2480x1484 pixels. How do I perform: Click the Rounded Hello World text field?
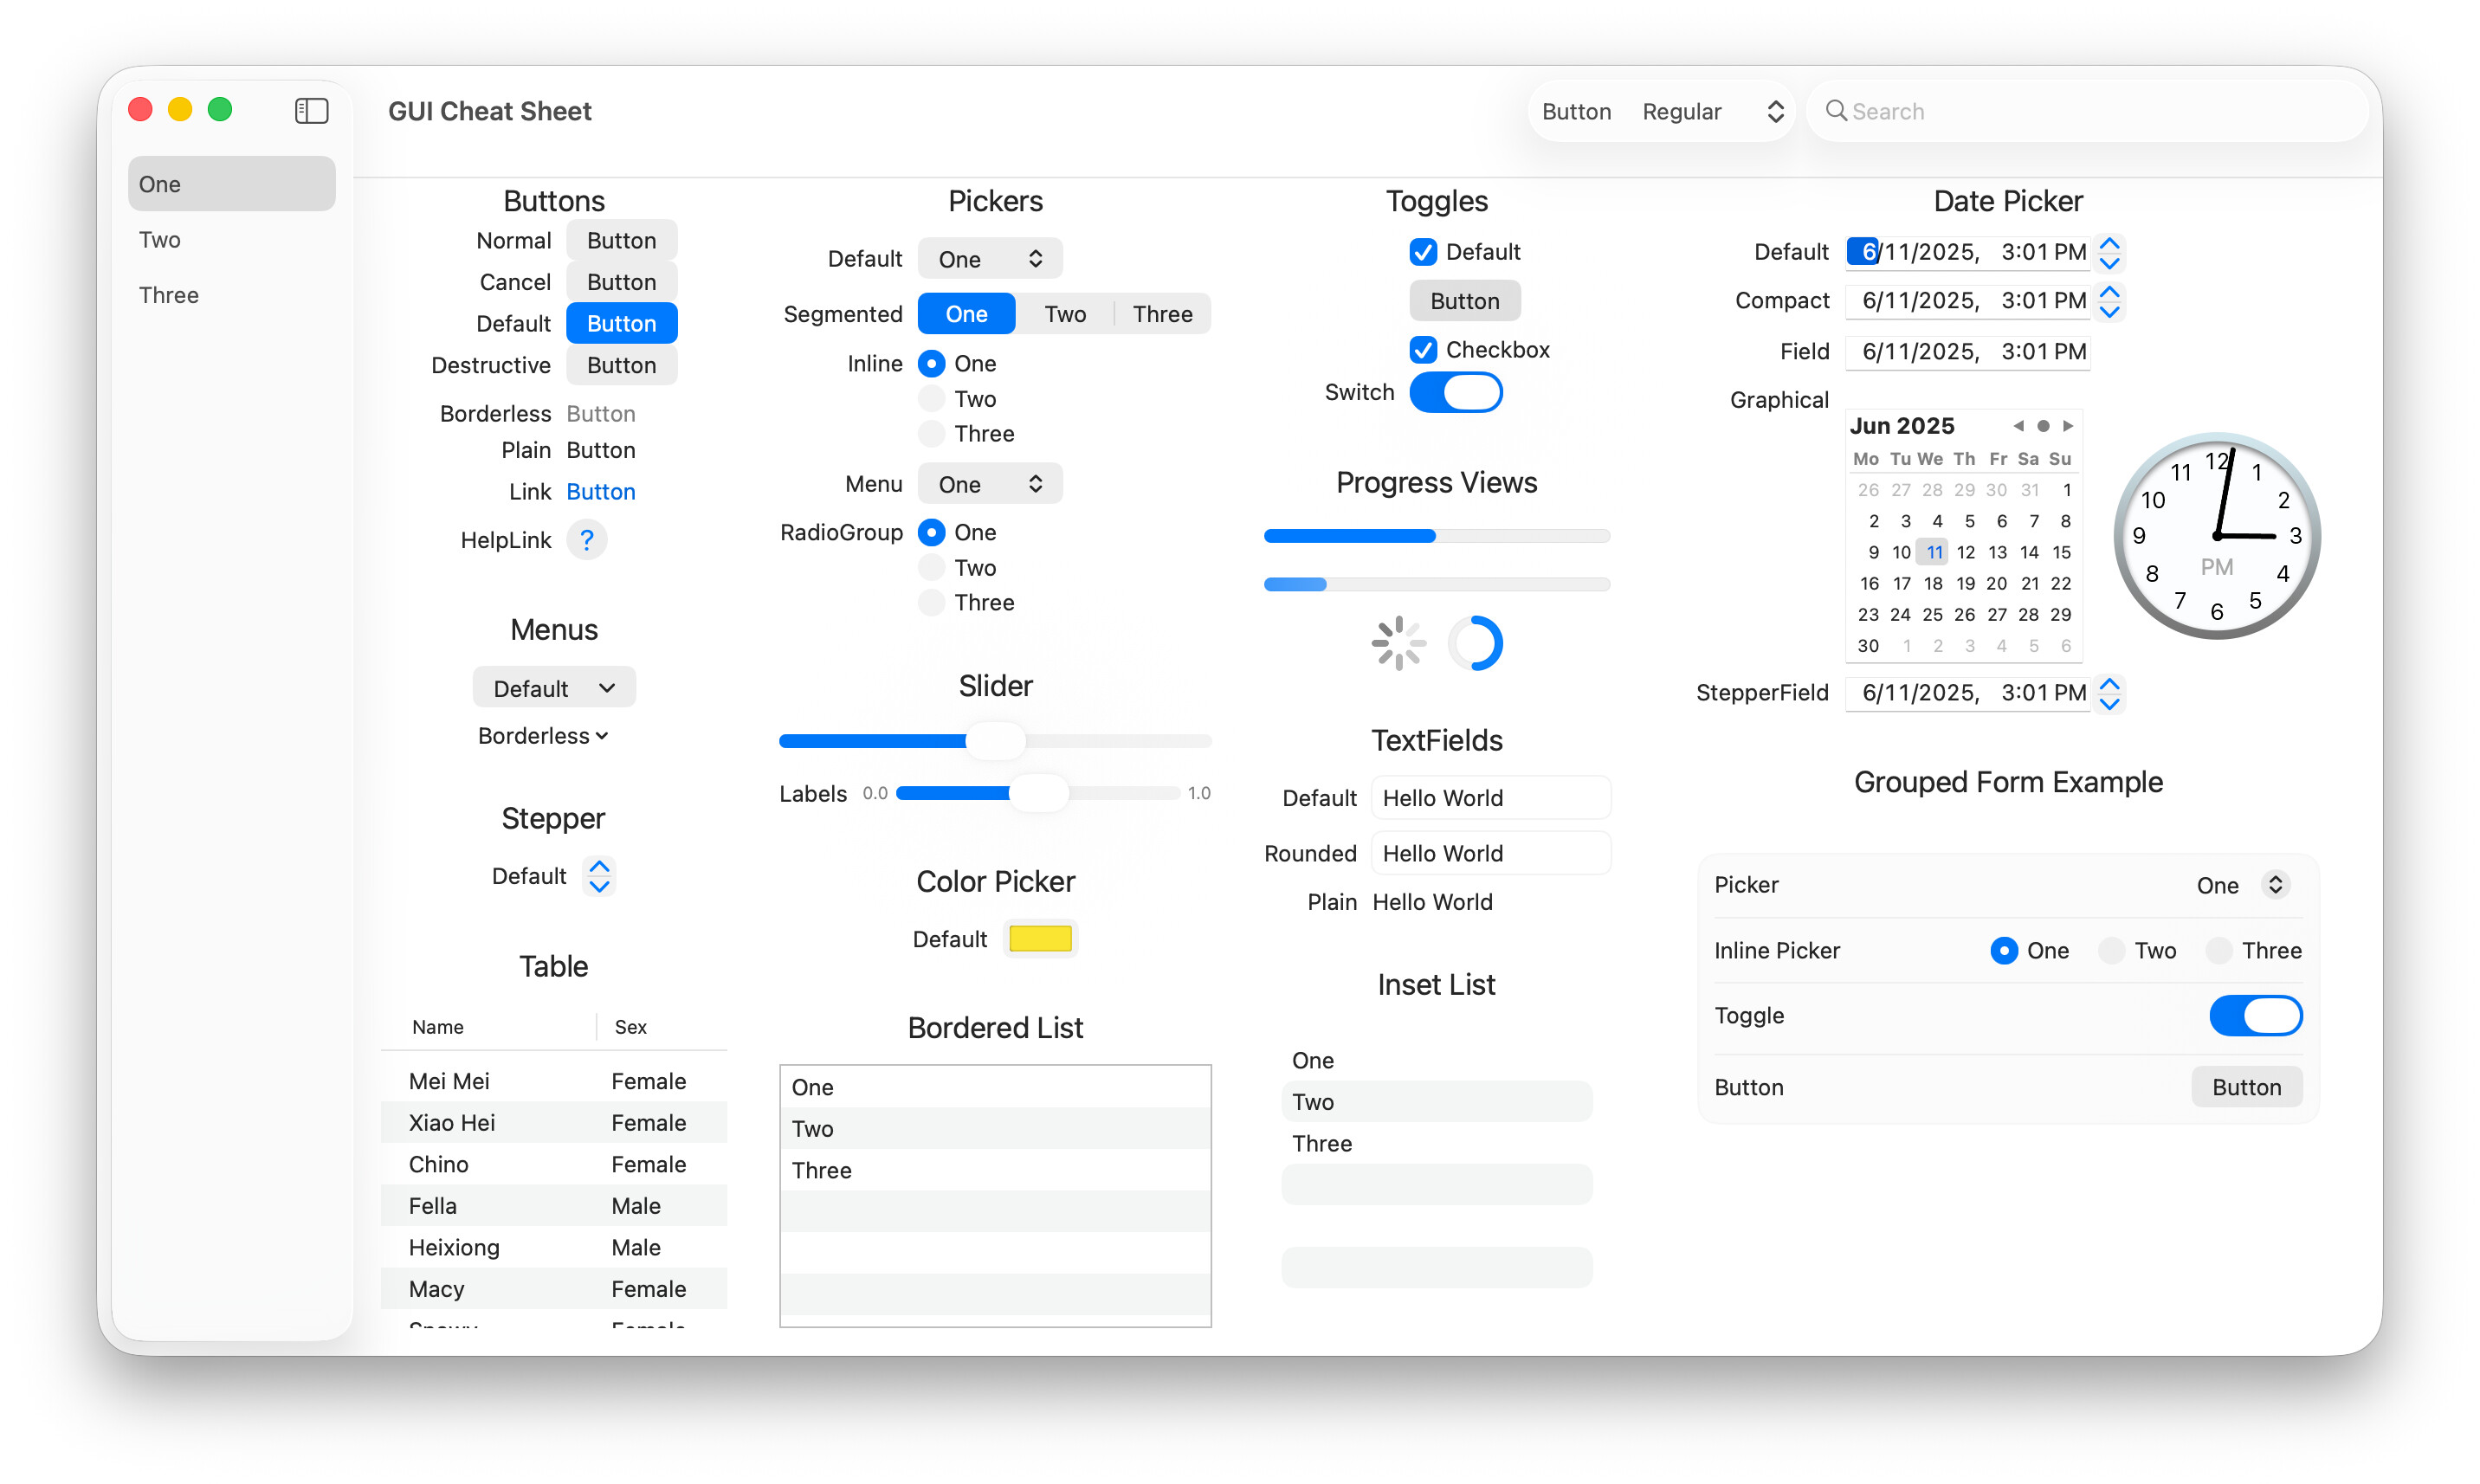[1490, 854]
